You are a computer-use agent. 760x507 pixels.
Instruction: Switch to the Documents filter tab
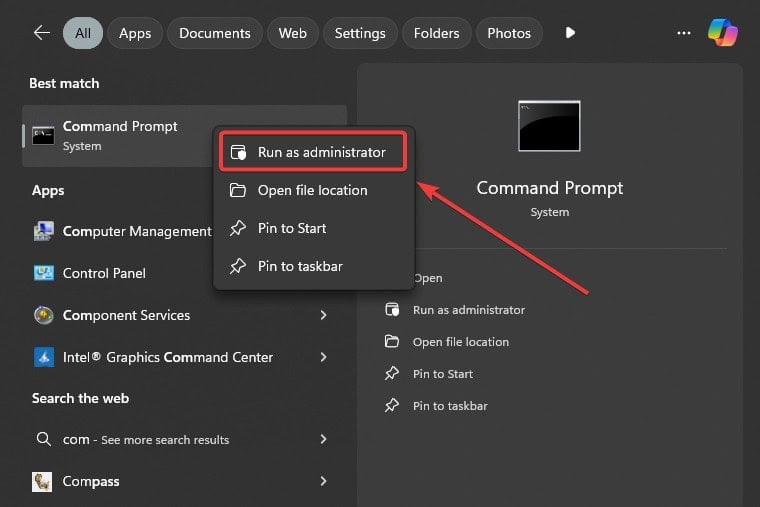coord(215,33)
